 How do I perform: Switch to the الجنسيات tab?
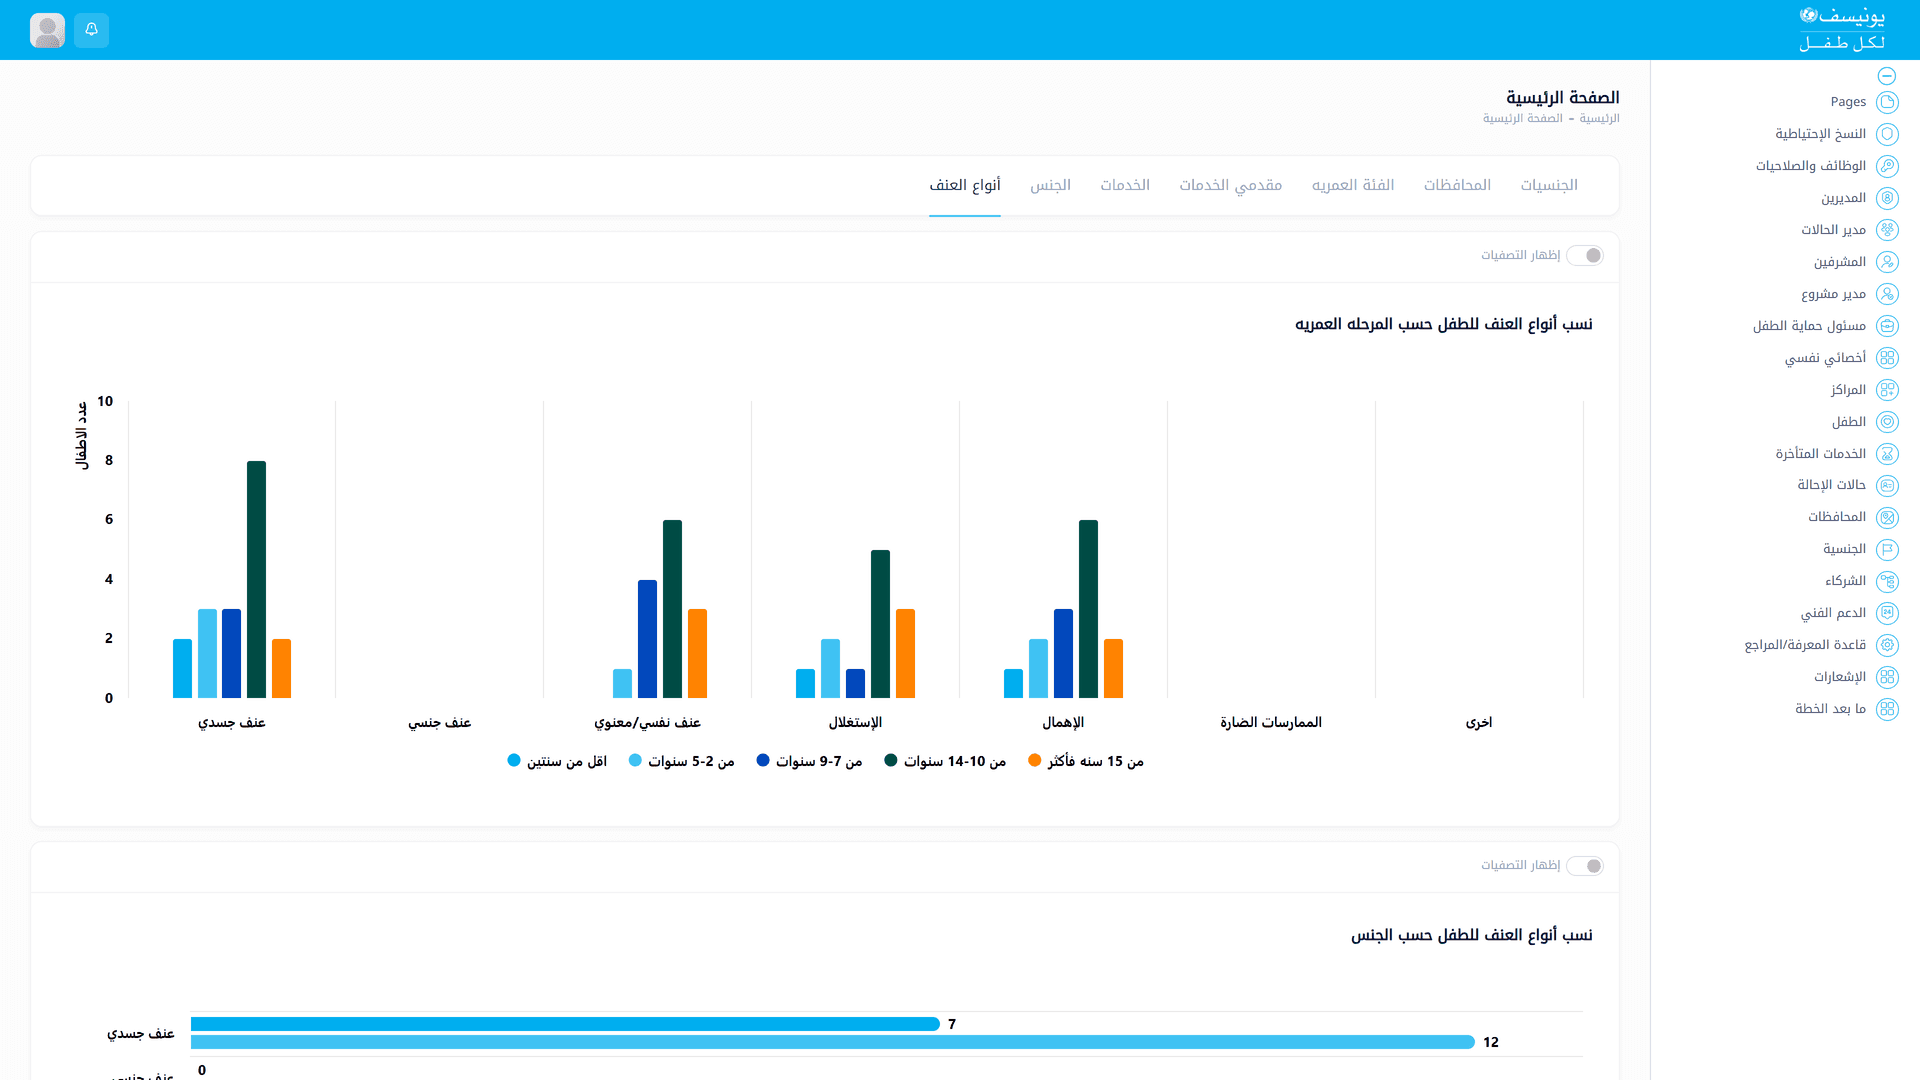[1549, 185]
